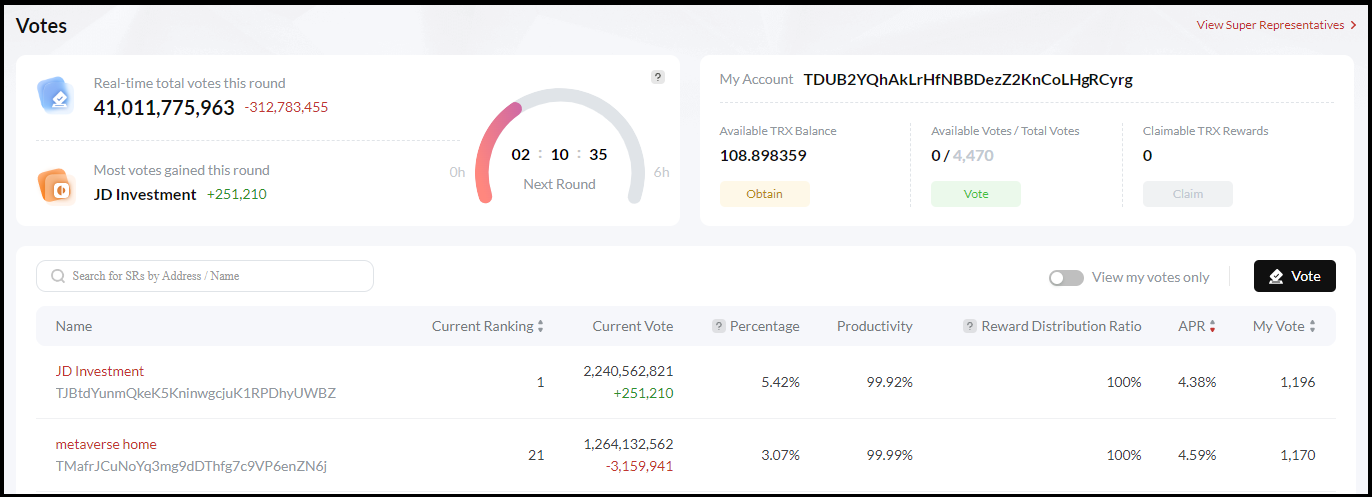The width and height of the screenshot is (1372, 497).
Task: Sort by My Vote column arrows
Action: (1313, 326)
